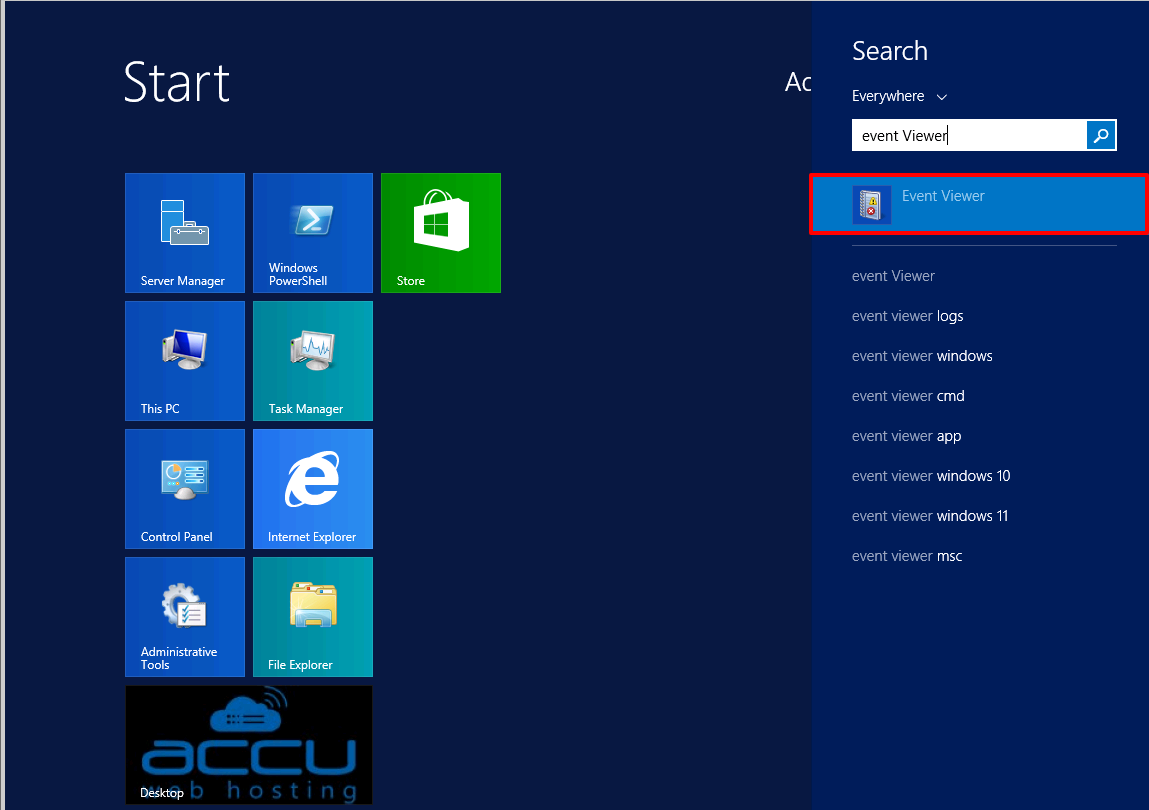The width and height of the screenshot is (1149, 810).
Task: Select suggestion "event viewer windows 11"
Action: (x=930, y=516)
